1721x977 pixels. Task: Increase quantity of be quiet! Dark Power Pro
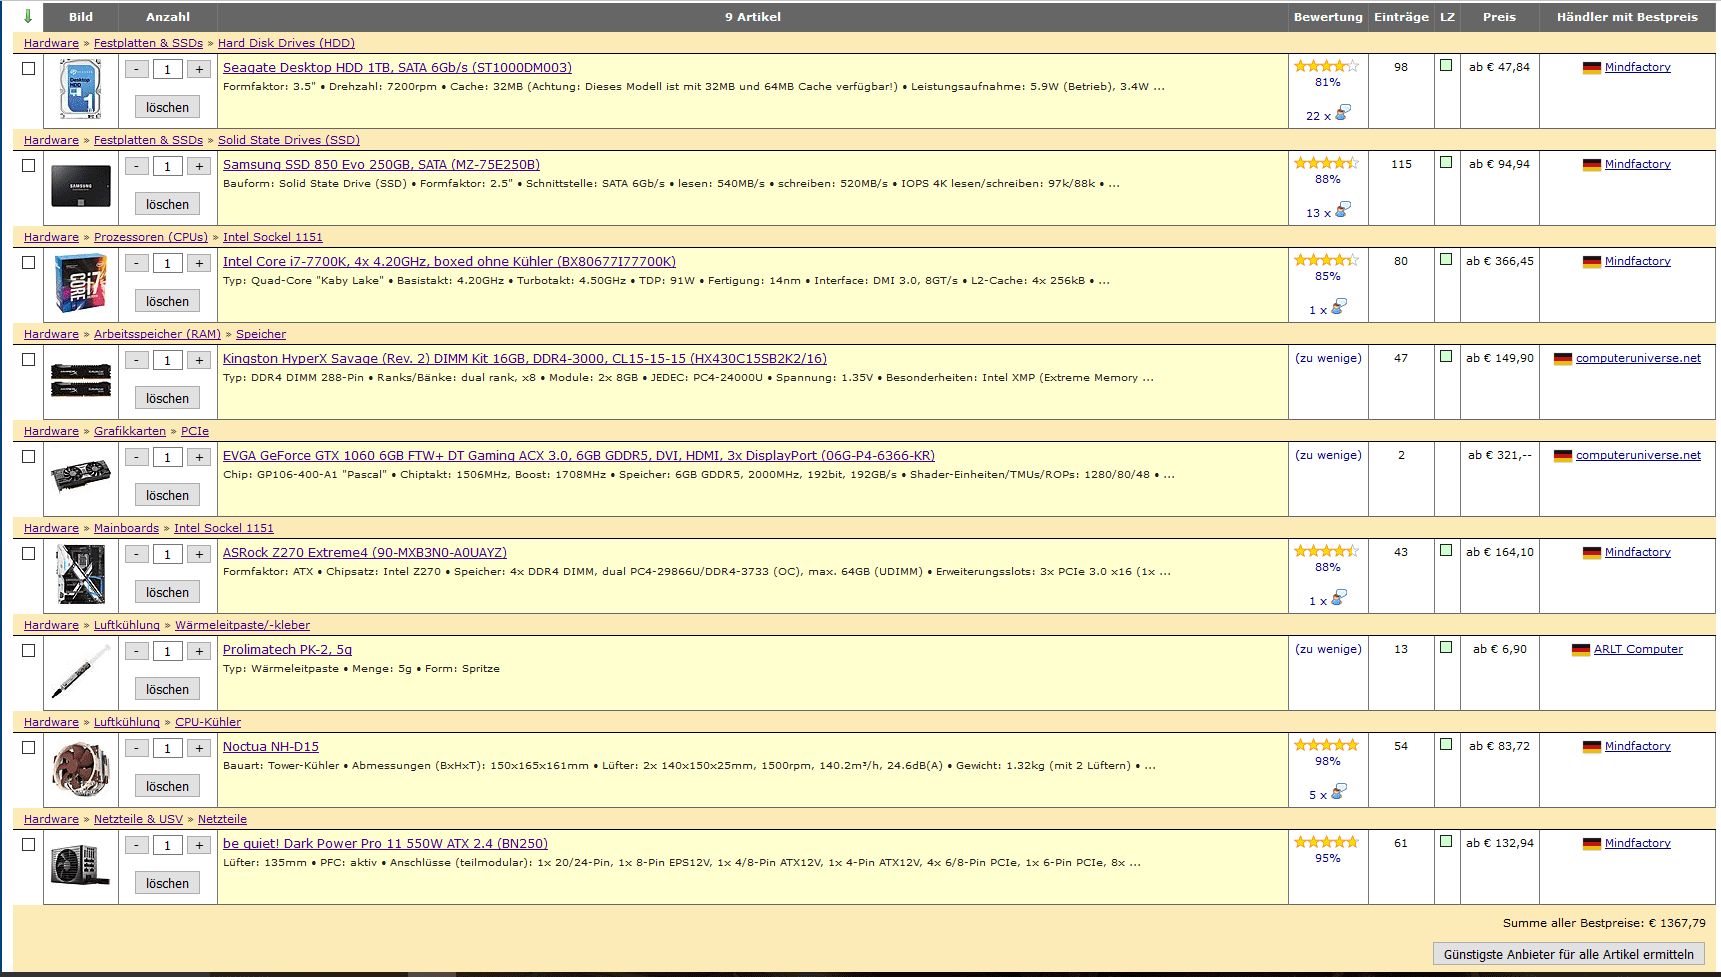[x=200, y=845]
